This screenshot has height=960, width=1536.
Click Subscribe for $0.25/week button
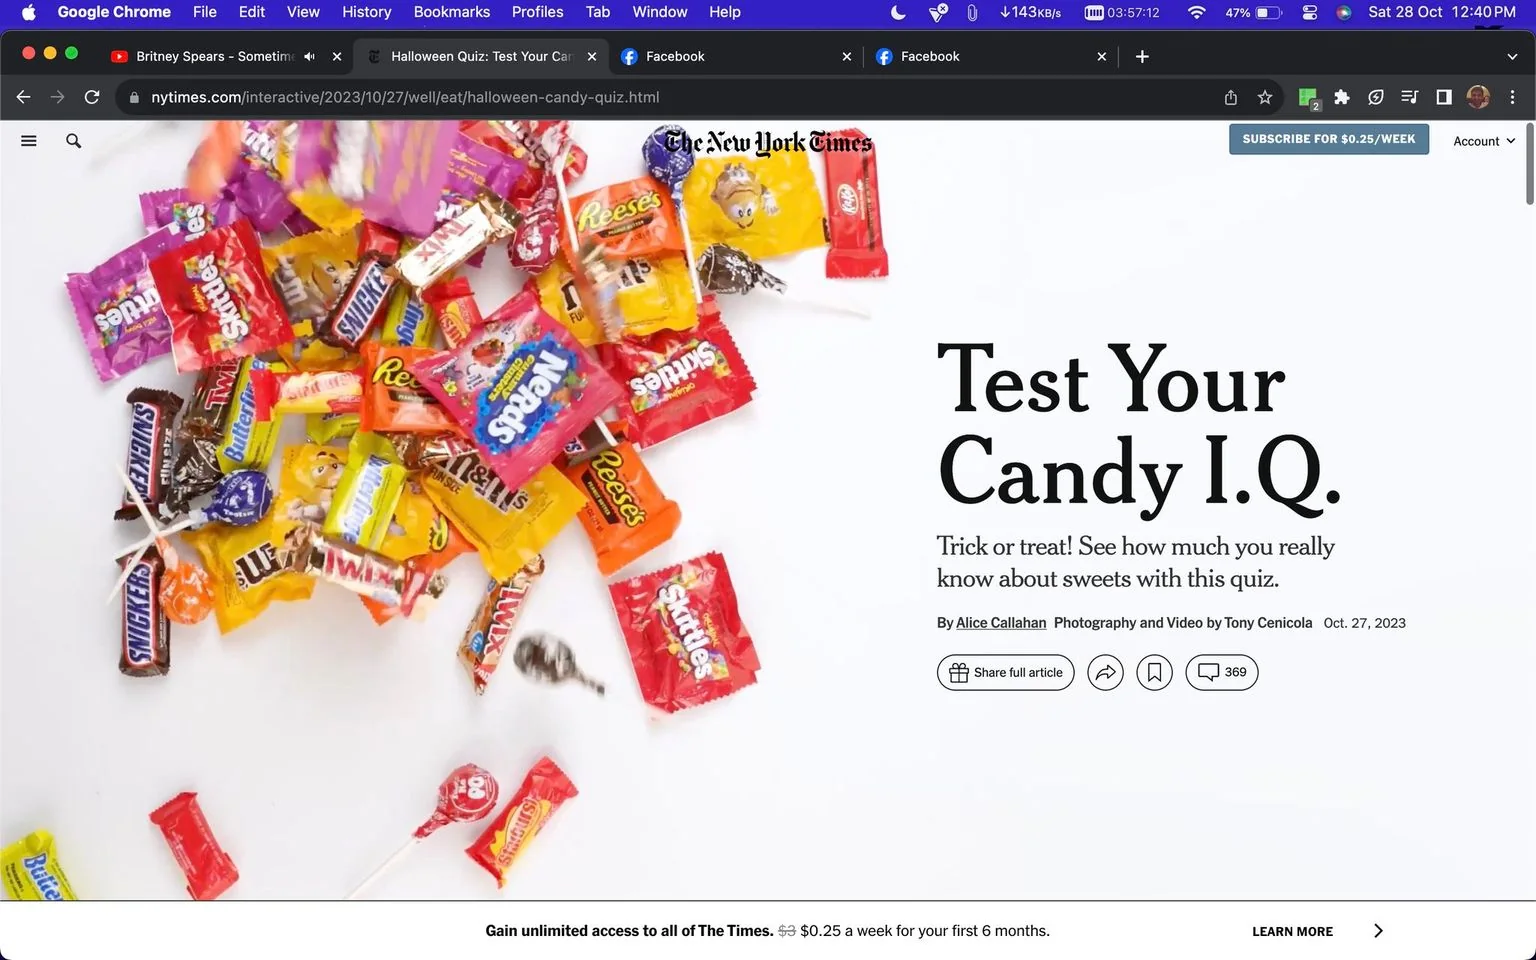(x=1328, y=139)
